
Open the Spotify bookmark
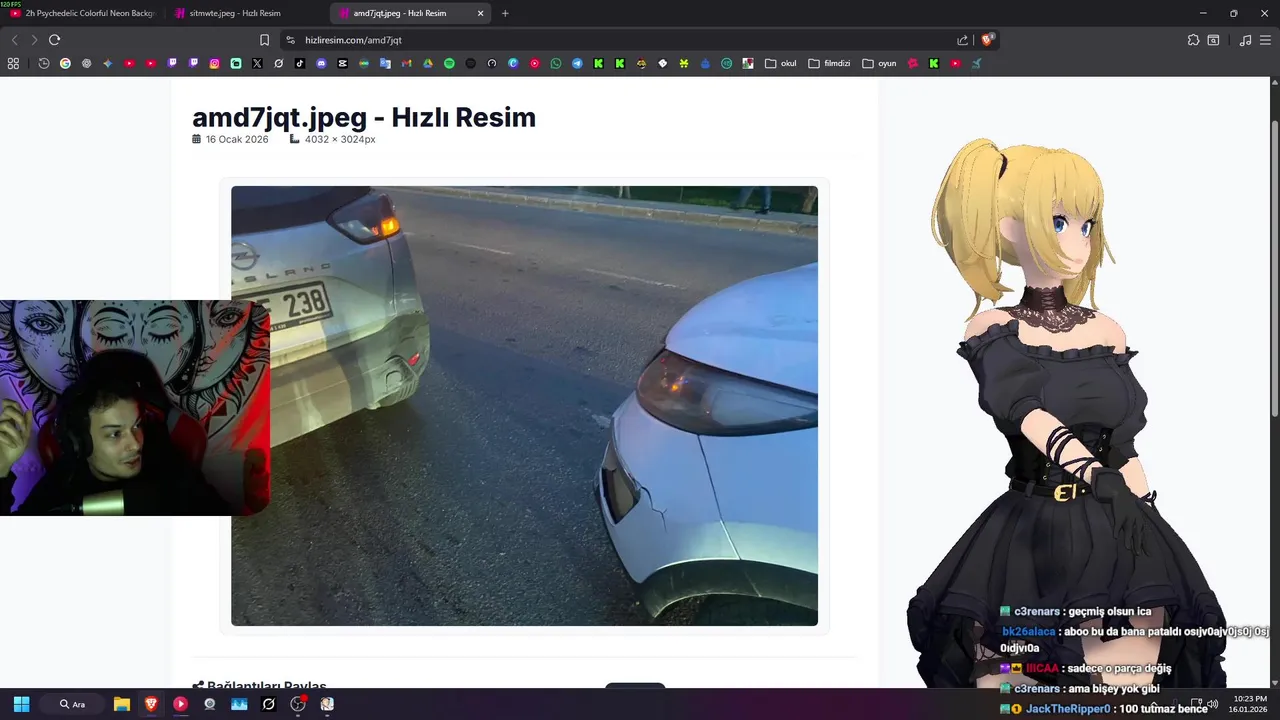[x=449, y=63]
